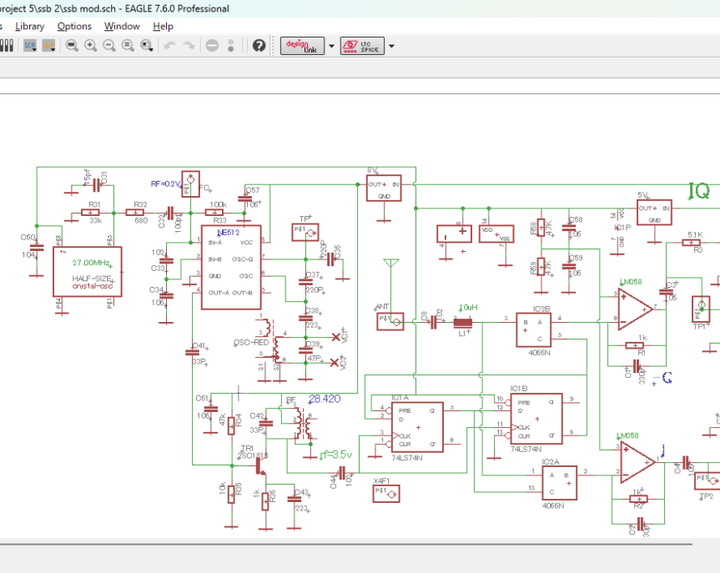This screenshot has width=720, height=573.
Task: Click the Zoom out magnifier icon
Action: (x=109, y=46)
